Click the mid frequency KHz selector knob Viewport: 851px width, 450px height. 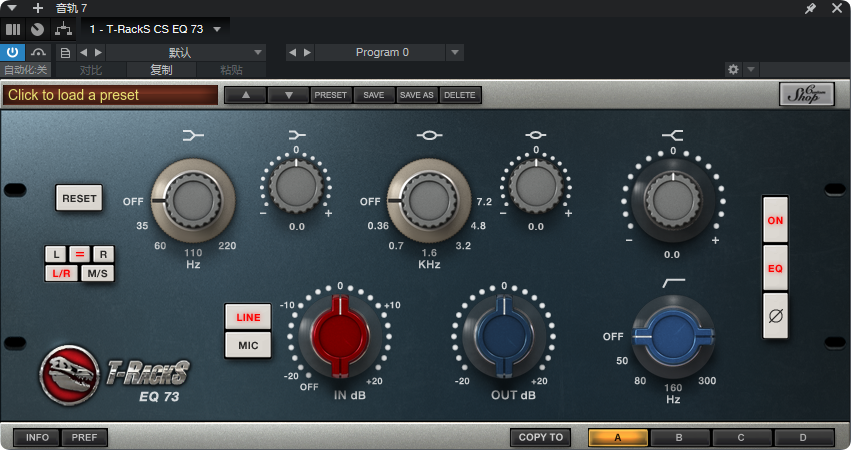pyautogui.click(x=429, y=201)
